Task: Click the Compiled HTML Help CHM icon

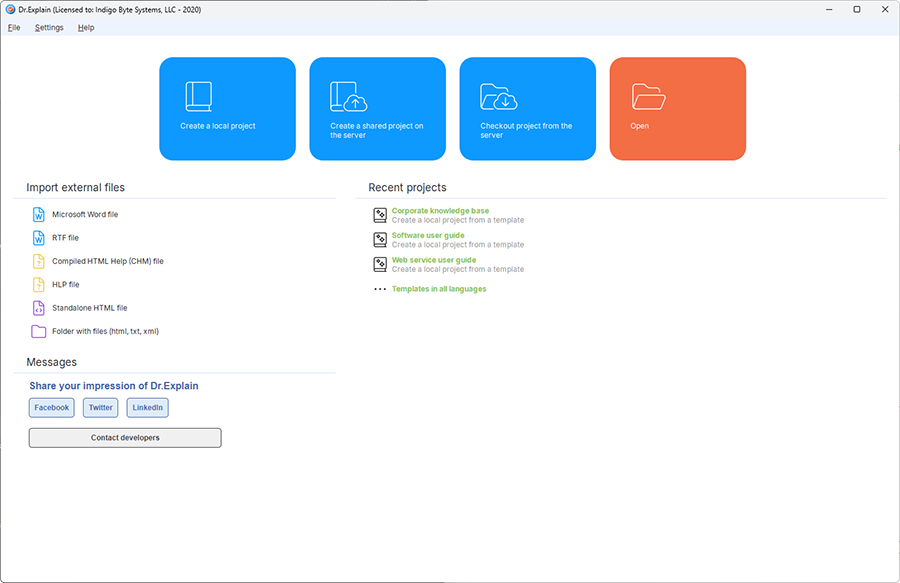Action: coord(38,261)
